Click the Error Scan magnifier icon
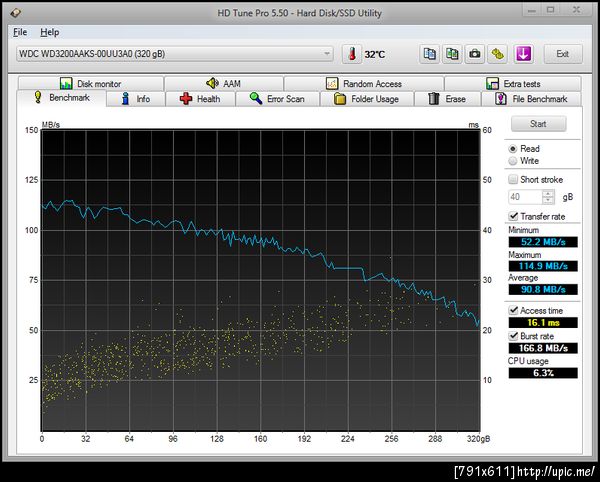 click(256, 99)
